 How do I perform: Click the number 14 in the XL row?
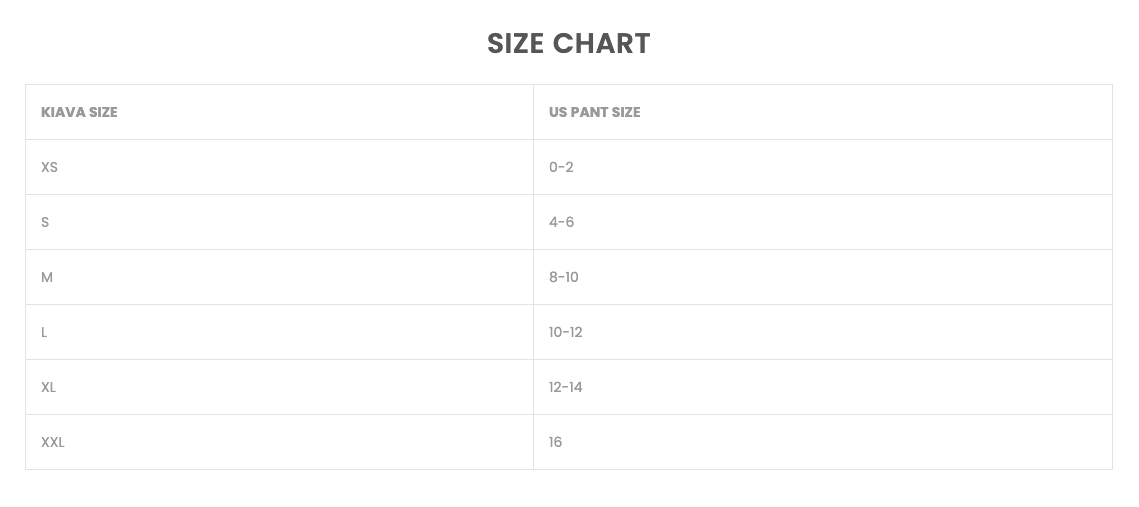coord(575,387)
